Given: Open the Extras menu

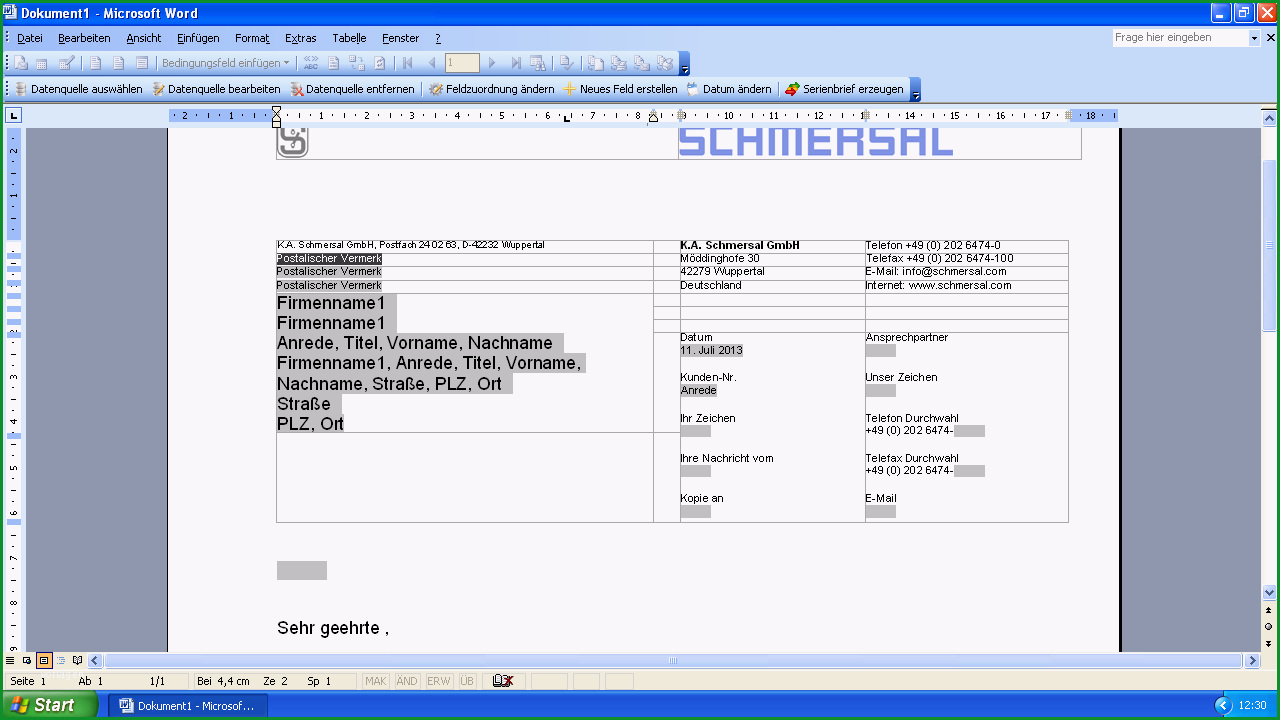Looking at the screenshot, I should pyautogui.click(x=300, y=38).
